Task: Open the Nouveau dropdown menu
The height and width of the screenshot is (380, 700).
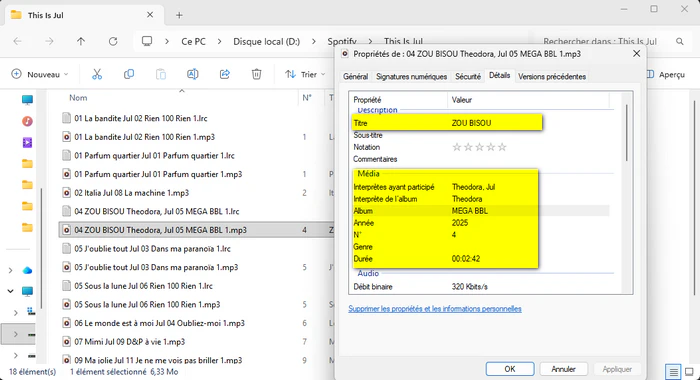Action: click(40, 74)
